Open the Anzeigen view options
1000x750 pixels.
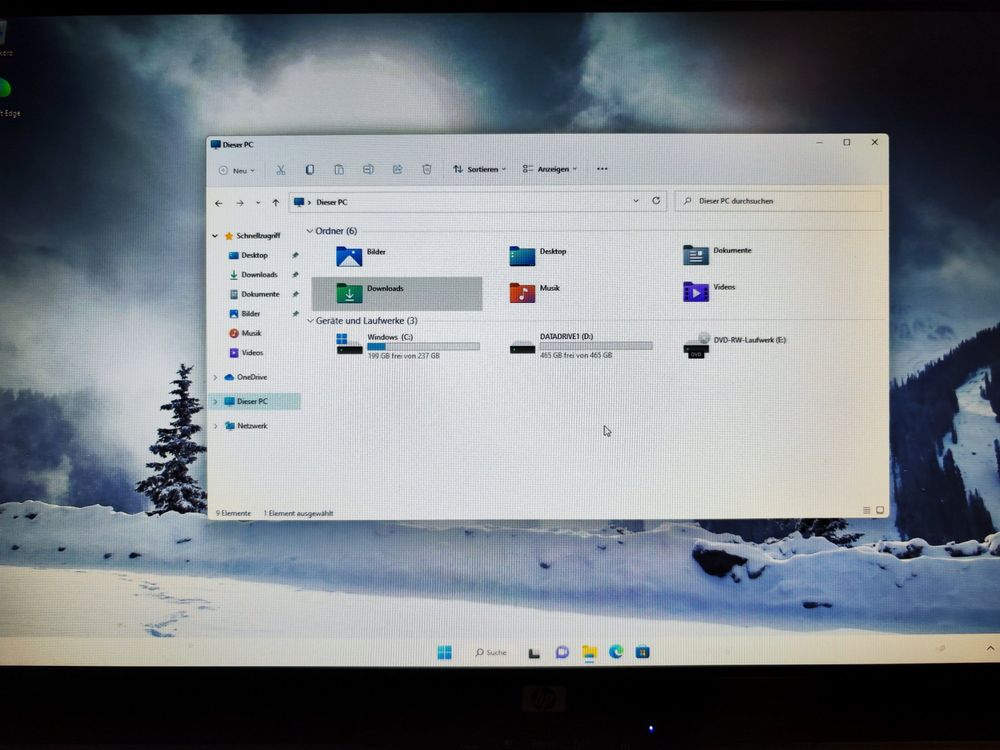(x=549, y=169)
